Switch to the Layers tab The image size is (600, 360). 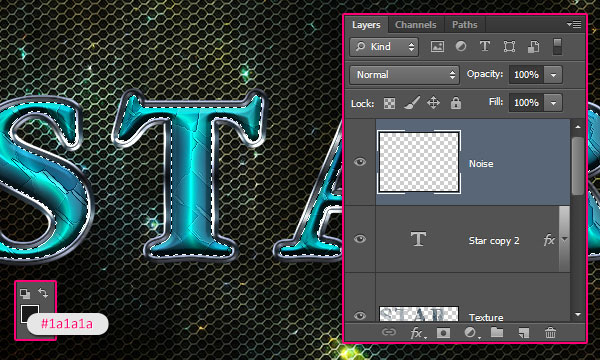click(366, 25)
